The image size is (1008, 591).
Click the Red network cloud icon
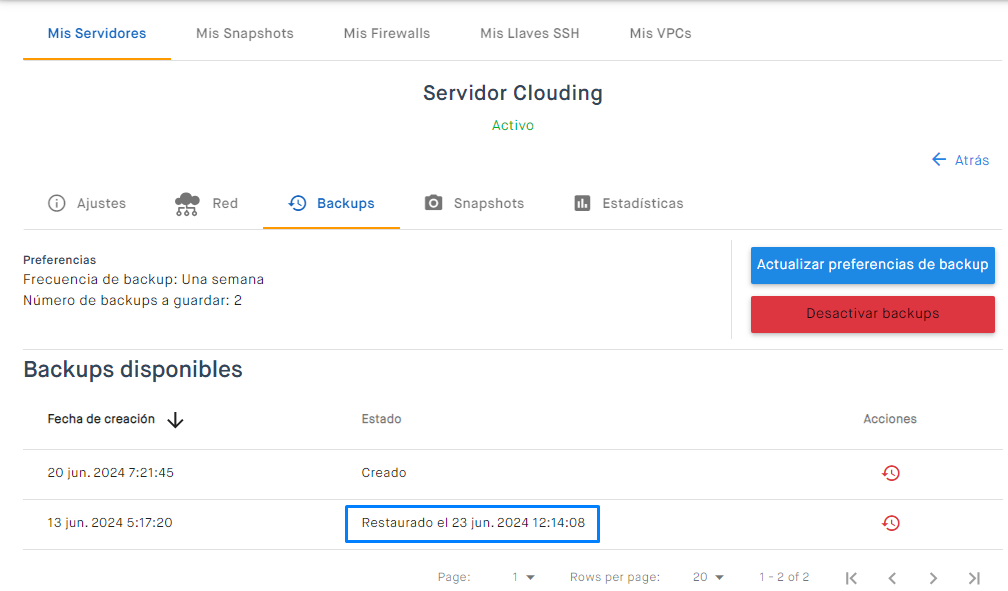coord(187,204)
